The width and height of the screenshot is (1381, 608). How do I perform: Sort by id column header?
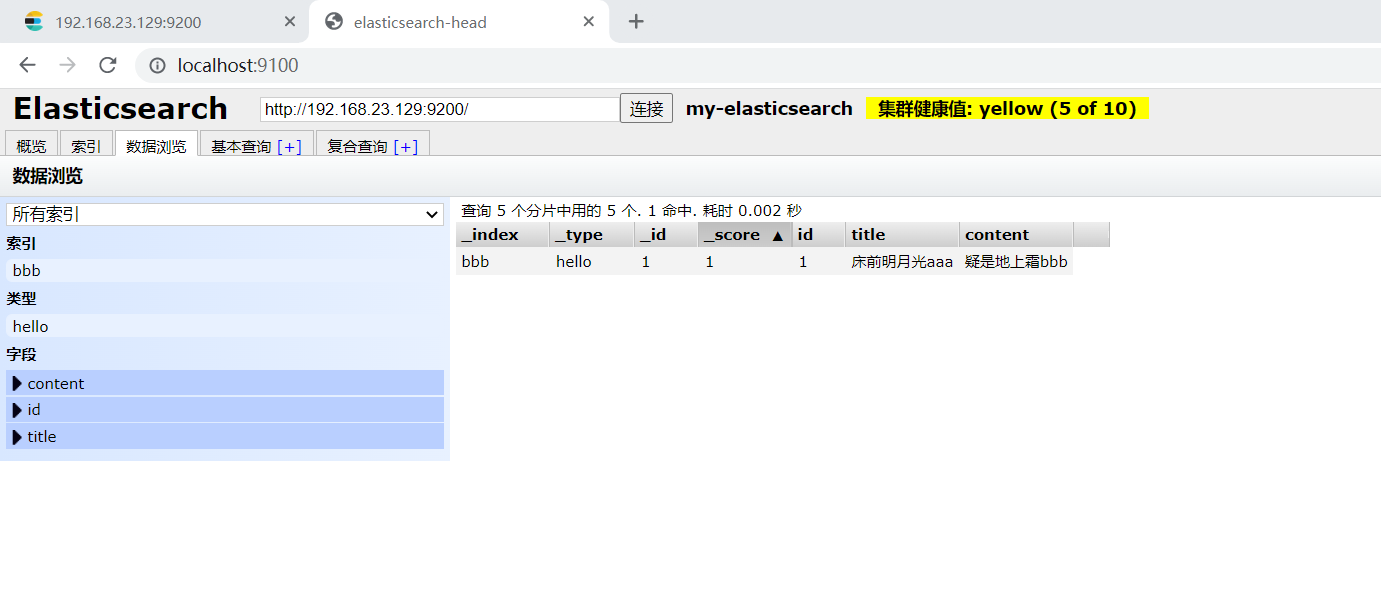point(818,235)
